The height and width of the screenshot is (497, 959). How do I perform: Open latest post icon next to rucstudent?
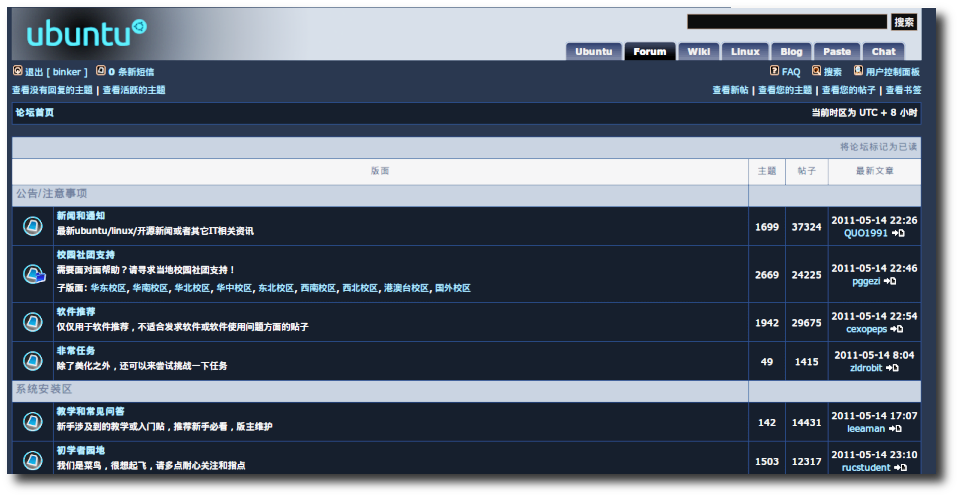(x=900, y=468)
